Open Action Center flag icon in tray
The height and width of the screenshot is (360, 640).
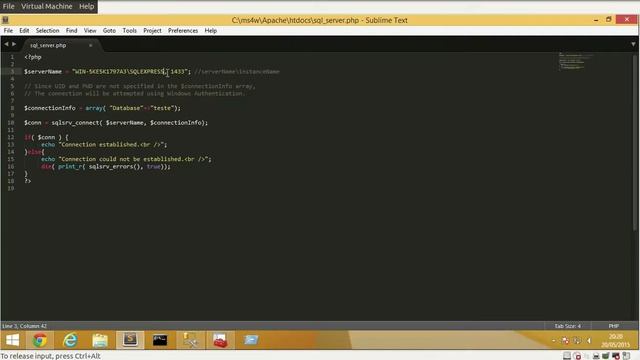(565, 340)
